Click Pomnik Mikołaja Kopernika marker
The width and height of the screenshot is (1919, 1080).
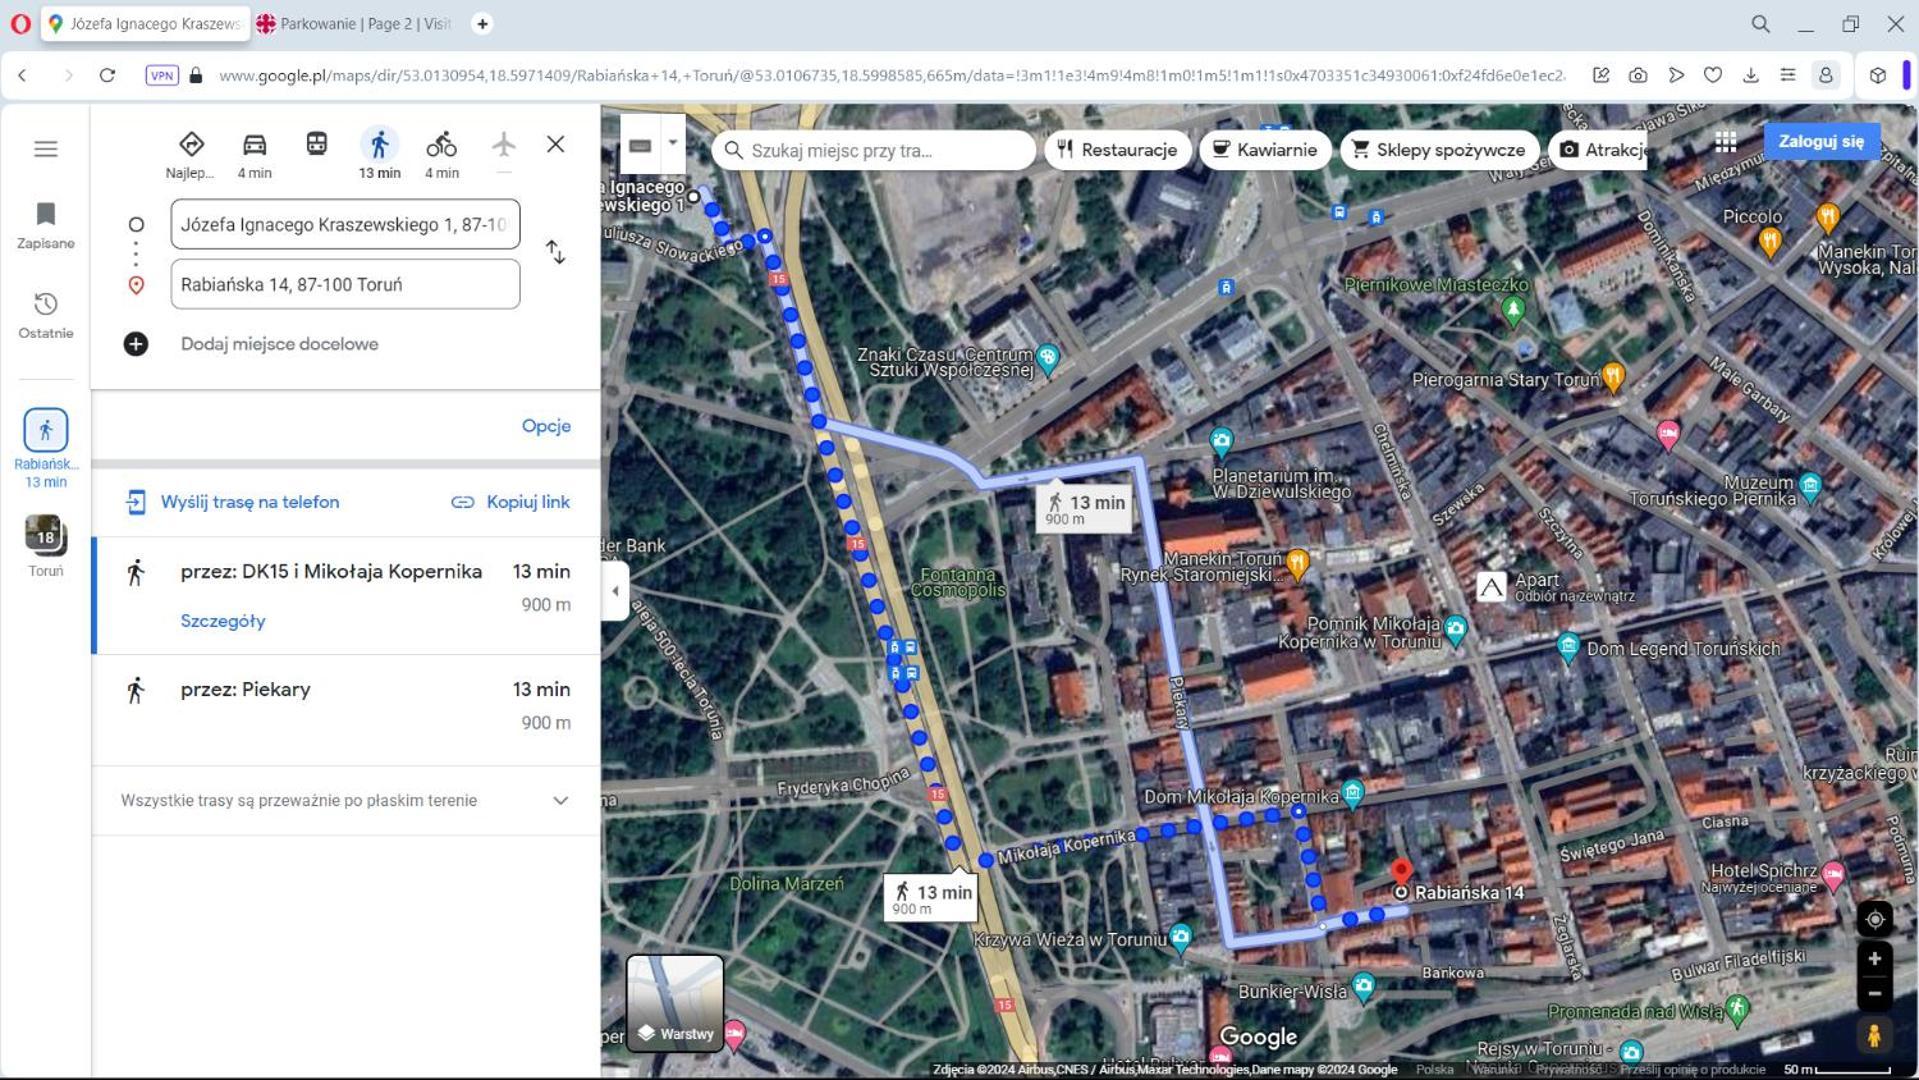(1456, 630)
